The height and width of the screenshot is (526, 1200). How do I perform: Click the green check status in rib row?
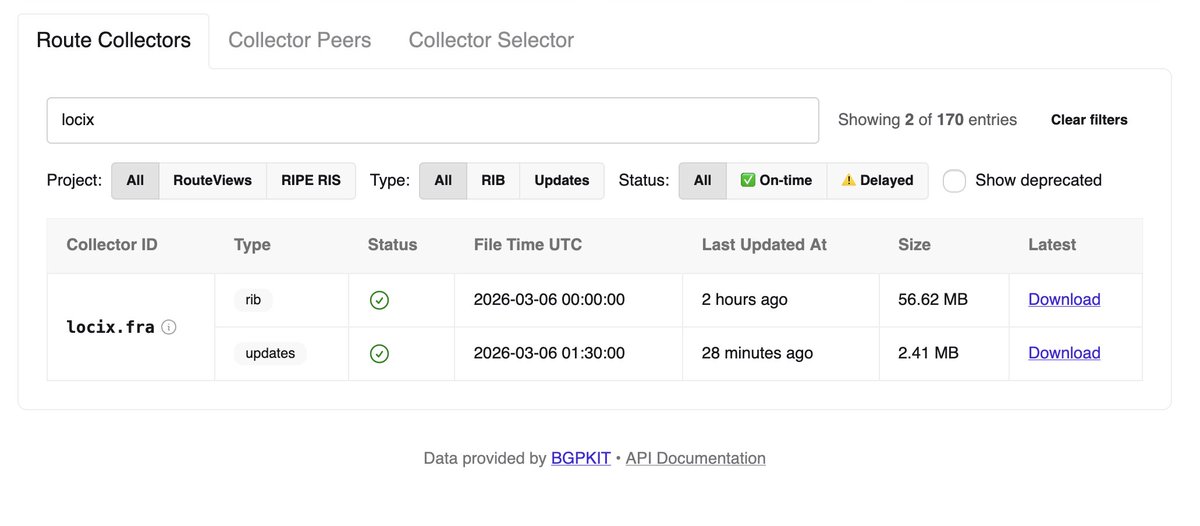click(x=379, y=300)
